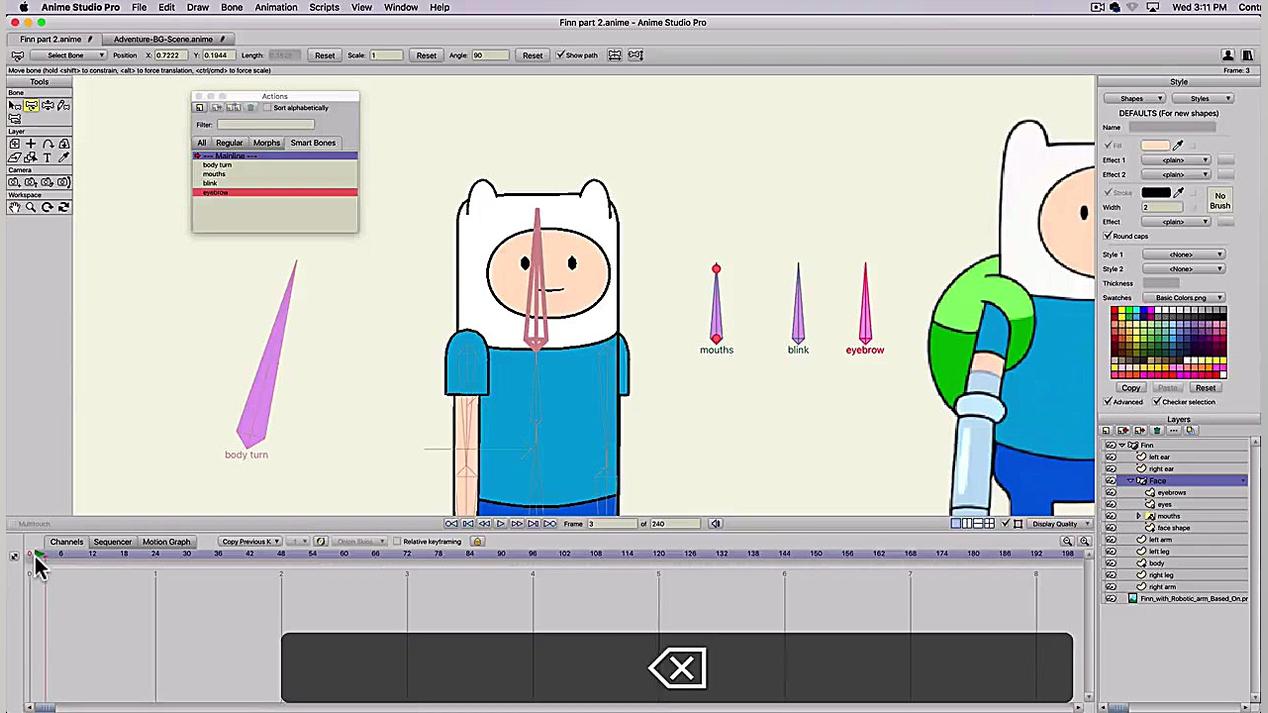This screenshot has height=713, width=1268.
Task: Expand the mouths layer group
Action: pyautogui.click(x=1139, y=516)
